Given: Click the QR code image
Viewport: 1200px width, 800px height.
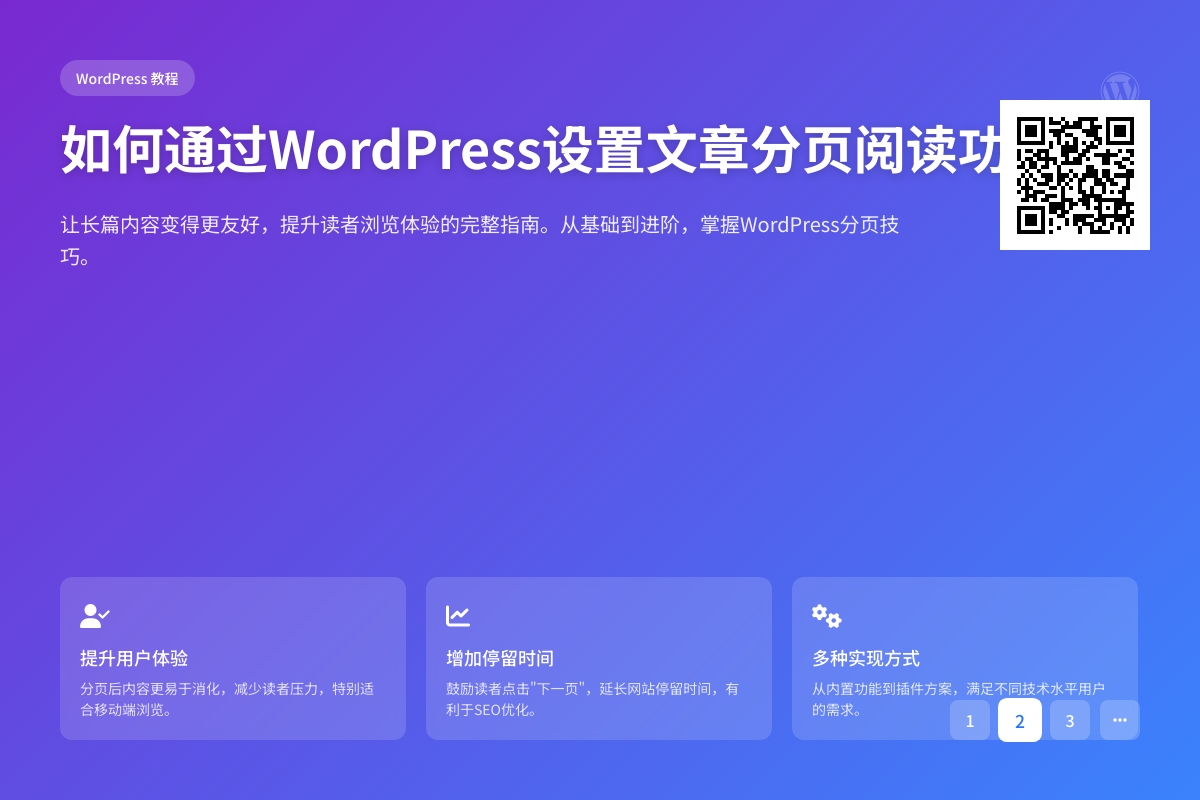Looking at the screenshot, I should click(x=1075, y=175).
